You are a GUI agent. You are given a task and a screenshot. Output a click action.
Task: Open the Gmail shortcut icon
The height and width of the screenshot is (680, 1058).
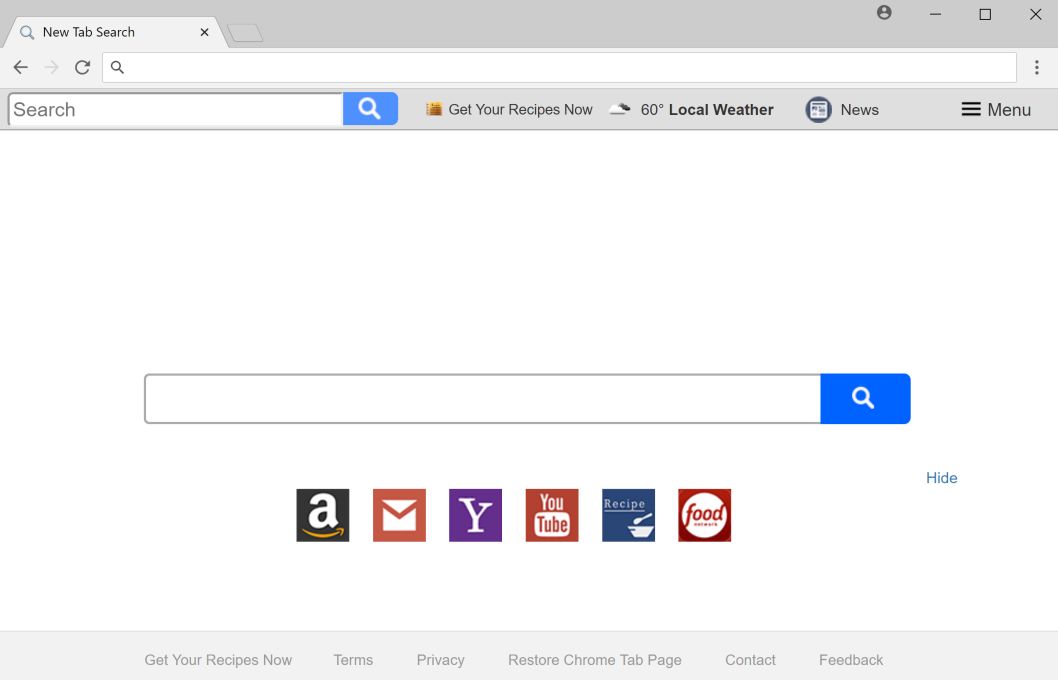[x=399, y=515]
